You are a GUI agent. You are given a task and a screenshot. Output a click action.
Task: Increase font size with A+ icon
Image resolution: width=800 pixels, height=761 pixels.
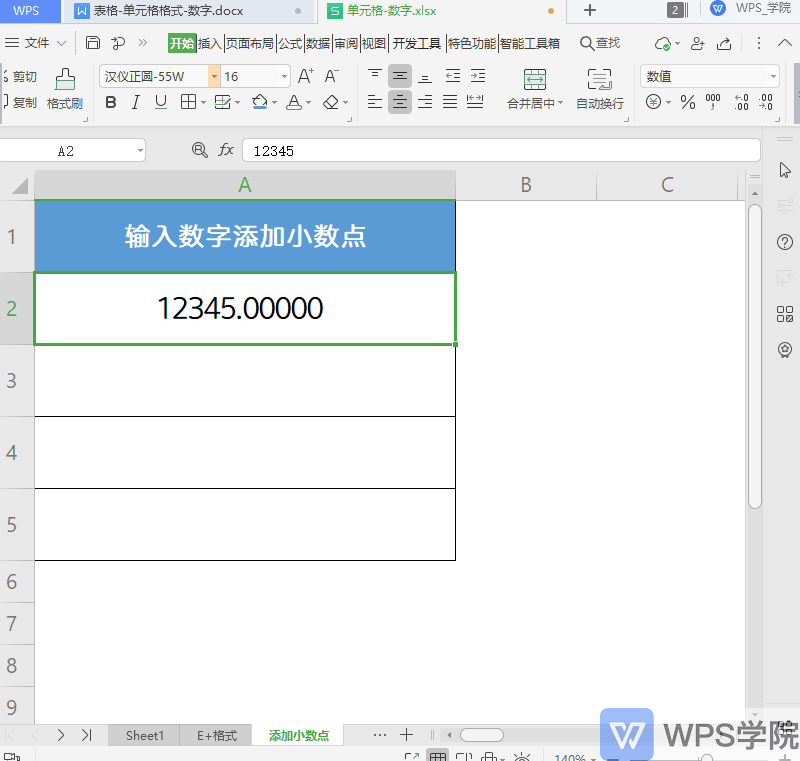[x=306, y=76]
